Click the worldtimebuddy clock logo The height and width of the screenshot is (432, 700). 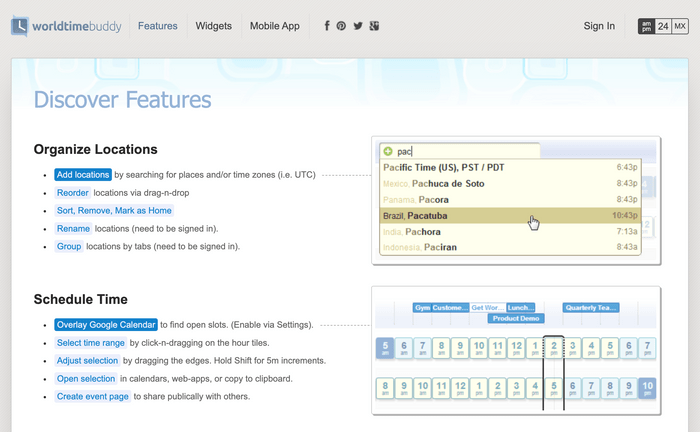coord(20,26)
